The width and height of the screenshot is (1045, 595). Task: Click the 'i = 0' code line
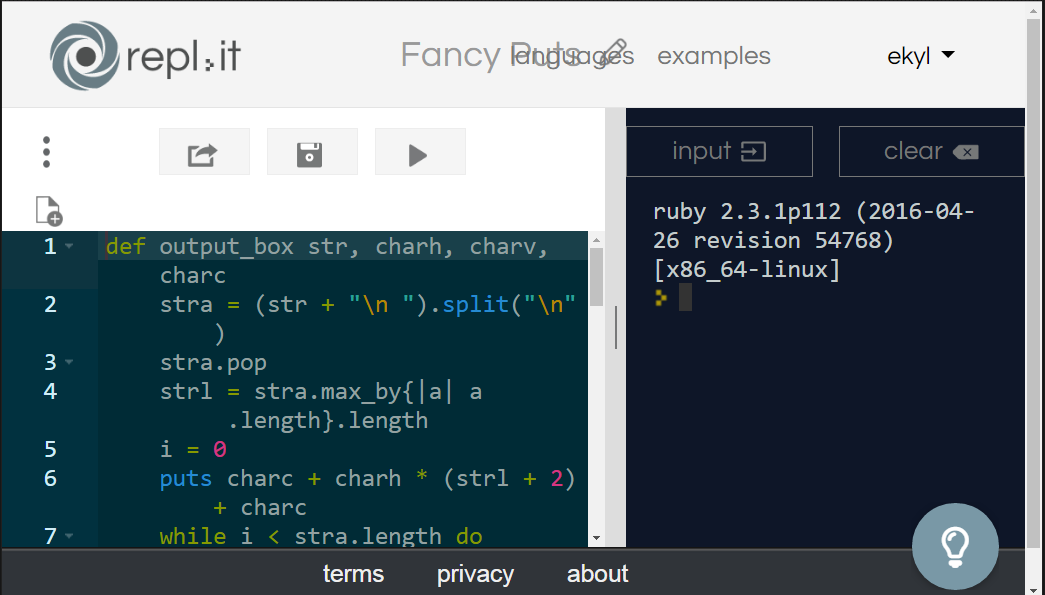193,449
